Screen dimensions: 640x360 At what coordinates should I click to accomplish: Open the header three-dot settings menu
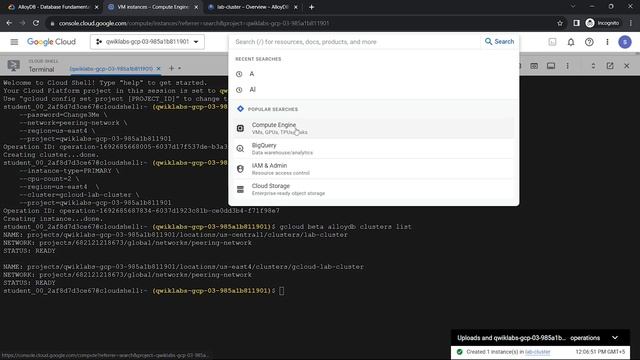coord(607,42)
